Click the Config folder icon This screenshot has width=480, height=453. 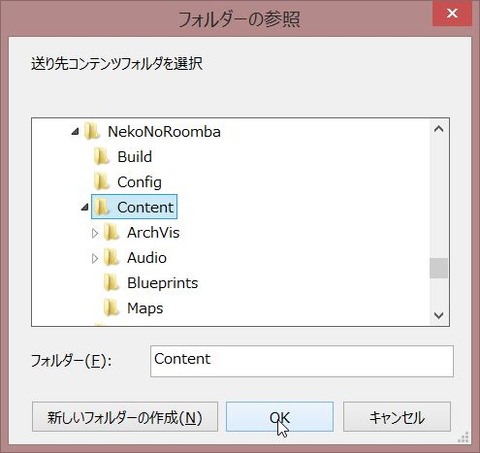click(101, 182)
